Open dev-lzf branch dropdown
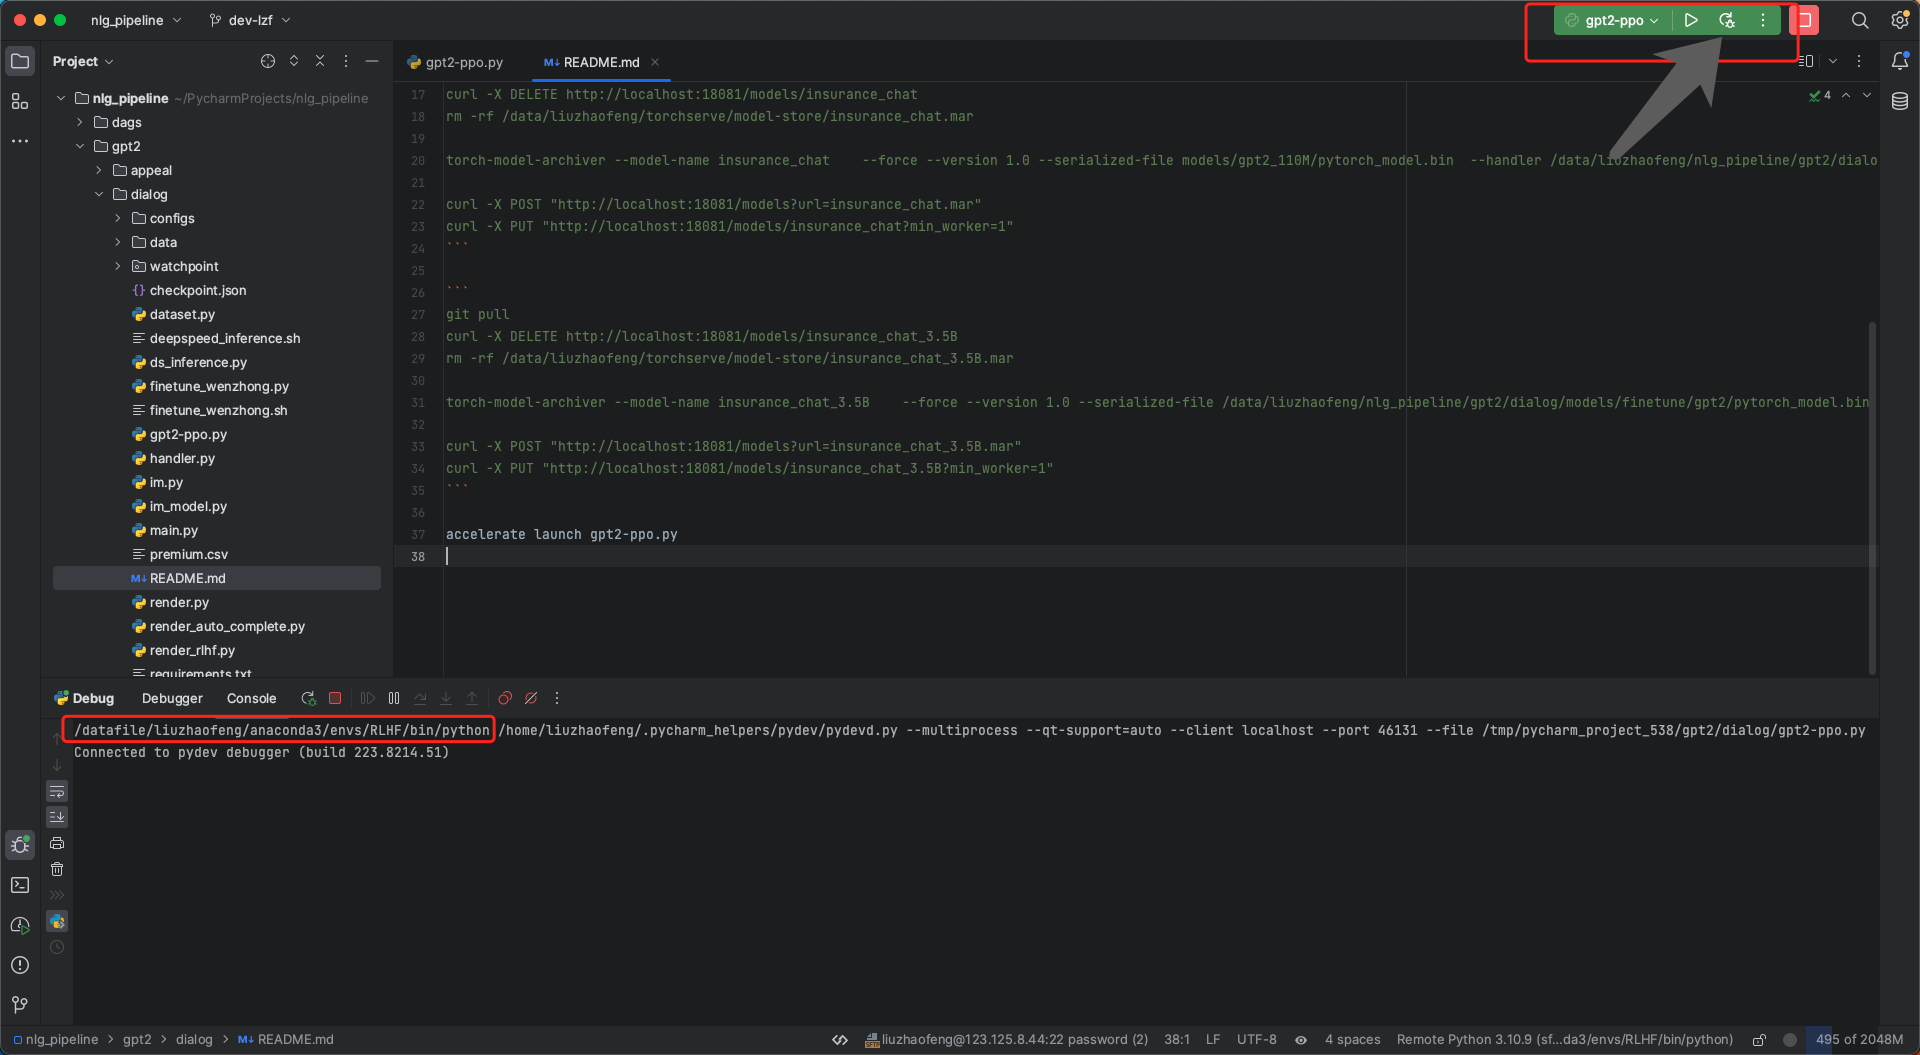 pyautogui.click(x=250, y=20)
